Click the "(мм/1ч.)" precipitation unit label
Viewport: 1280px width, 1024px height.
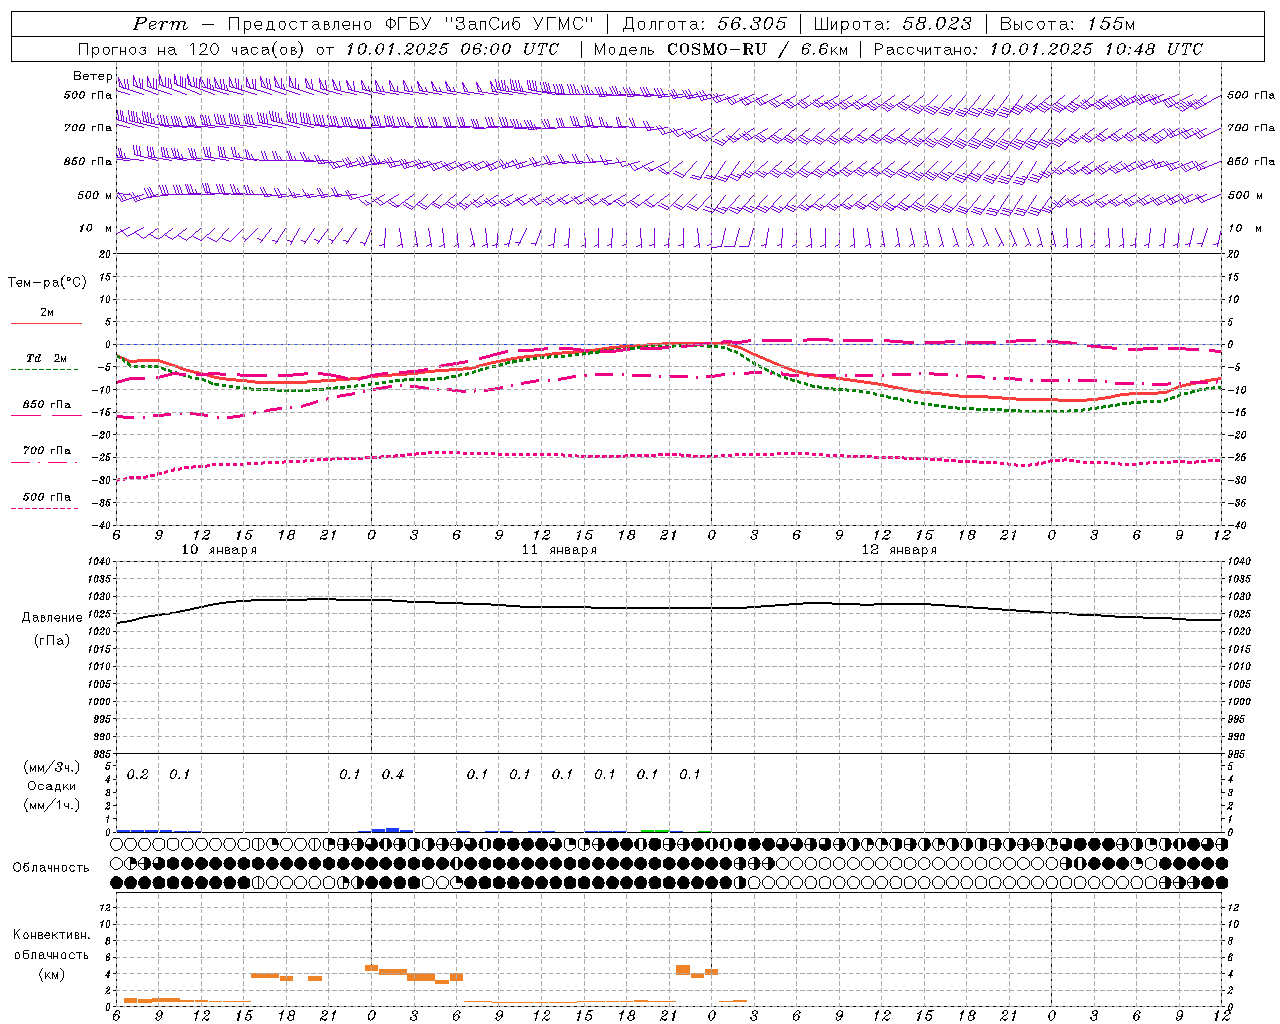point(52,805)
